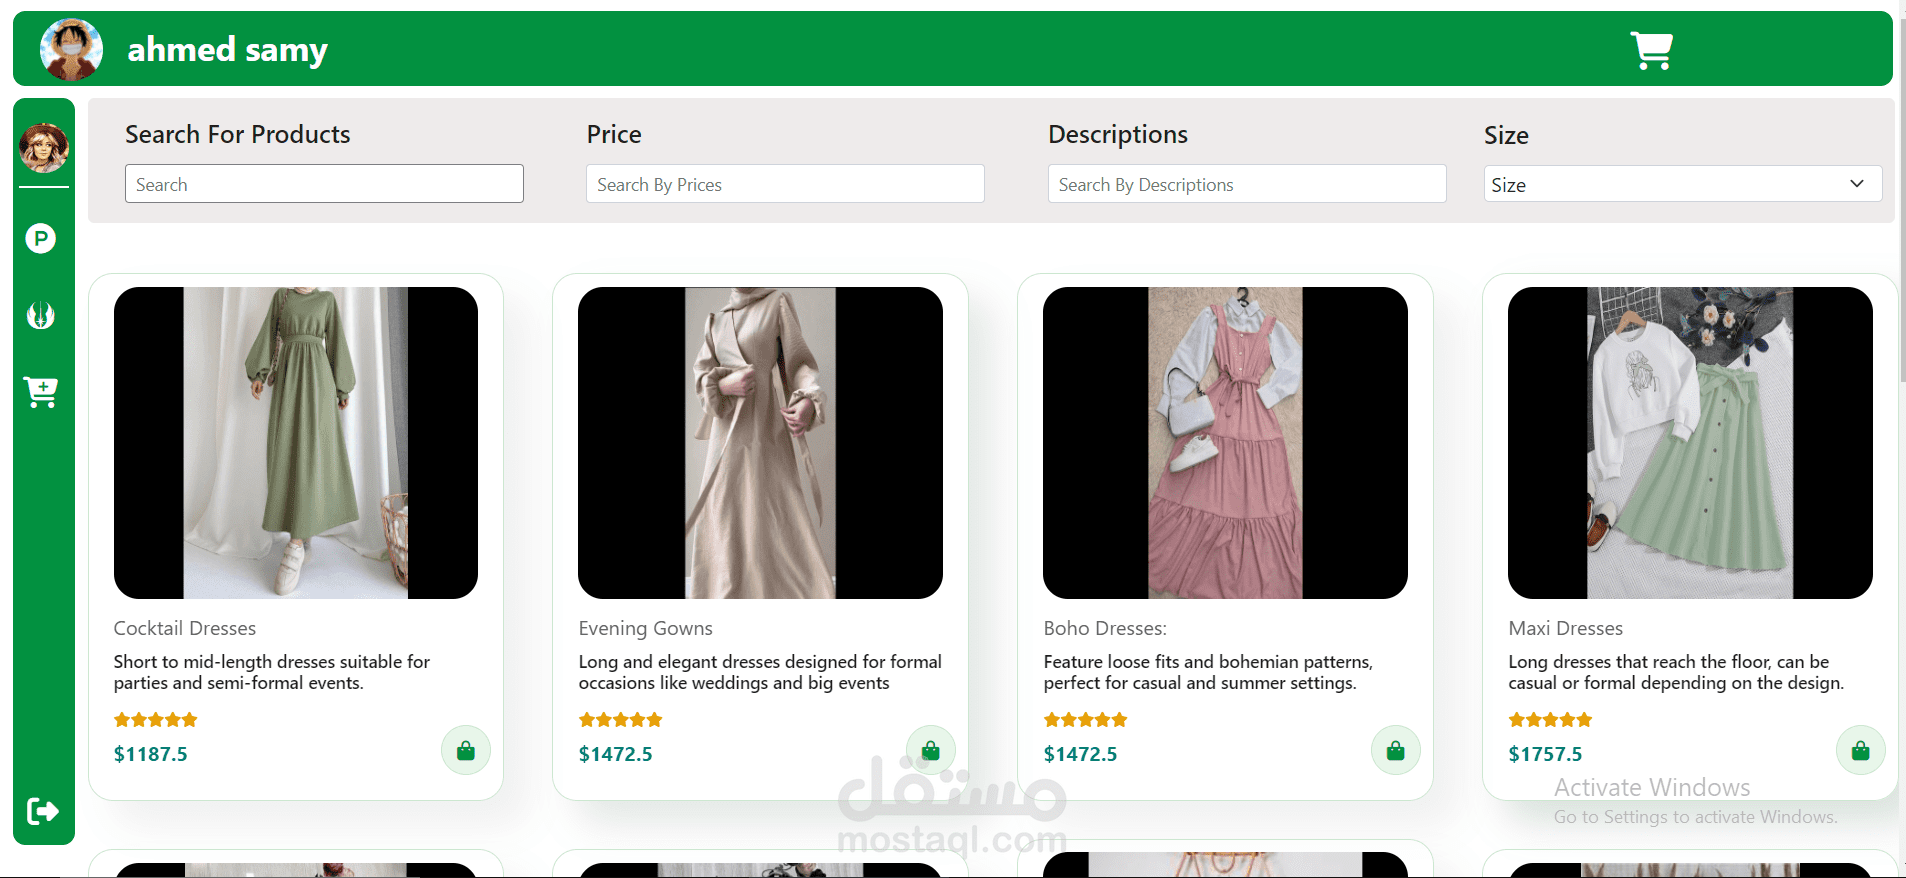Click the $1757.5 price
Image resolution: width=1906 pixels, height=878 pixels.
click(x=1546, y=754)
